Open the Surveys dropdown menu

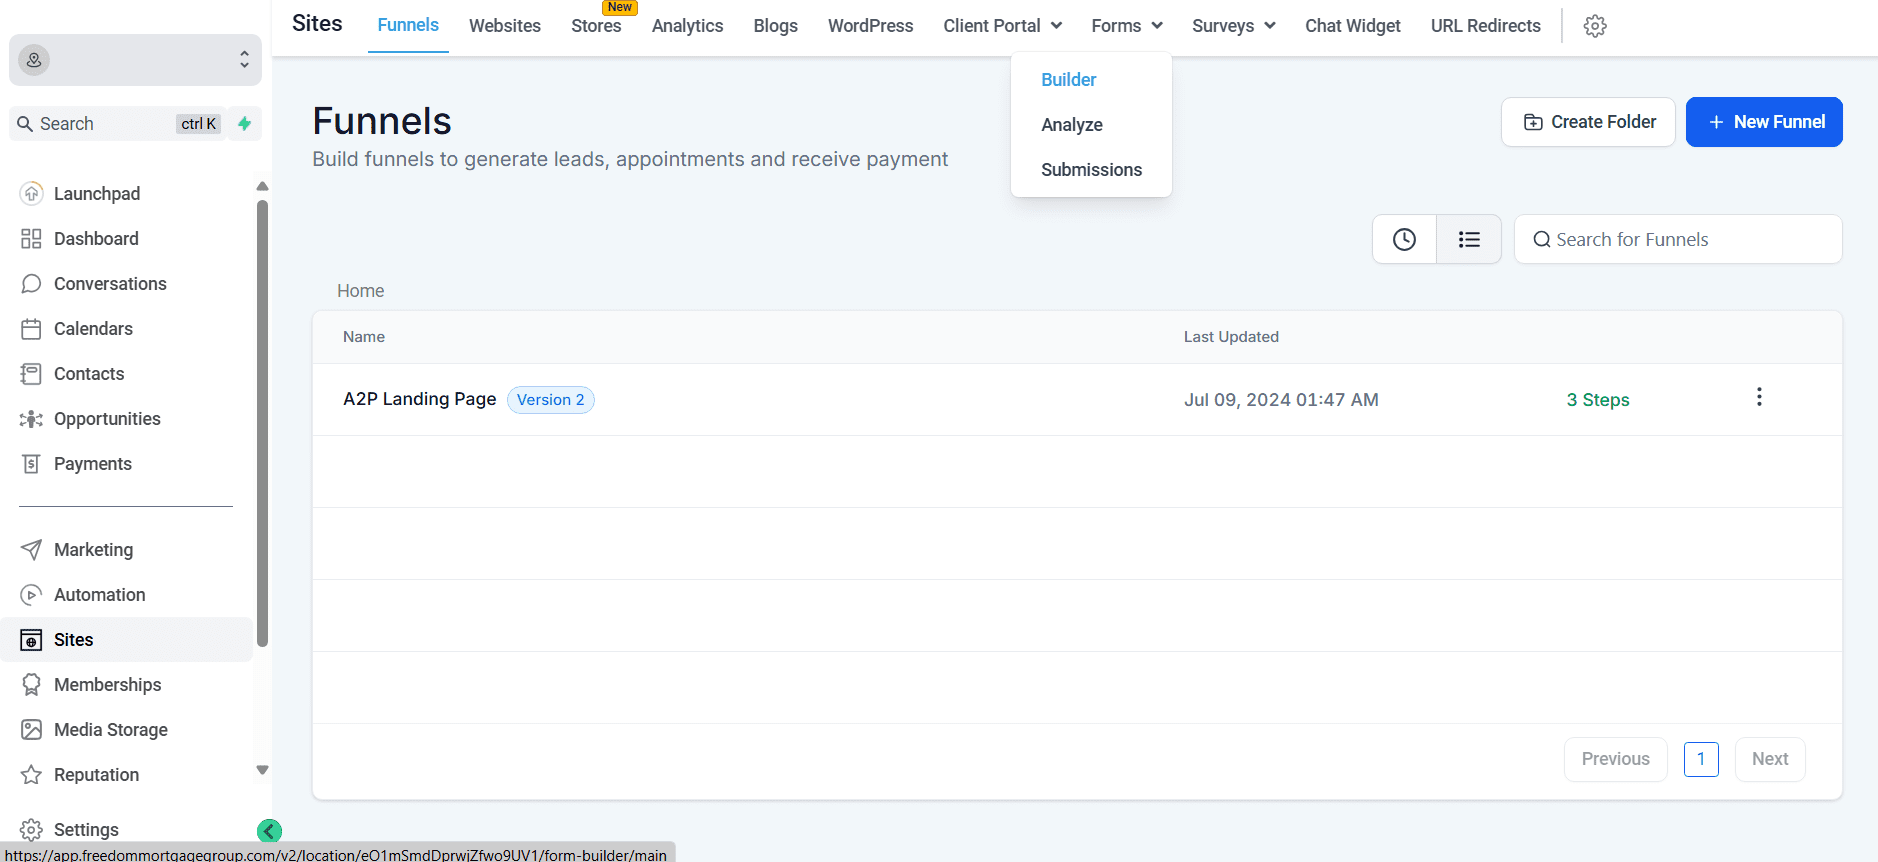[x=1233, y=26]
